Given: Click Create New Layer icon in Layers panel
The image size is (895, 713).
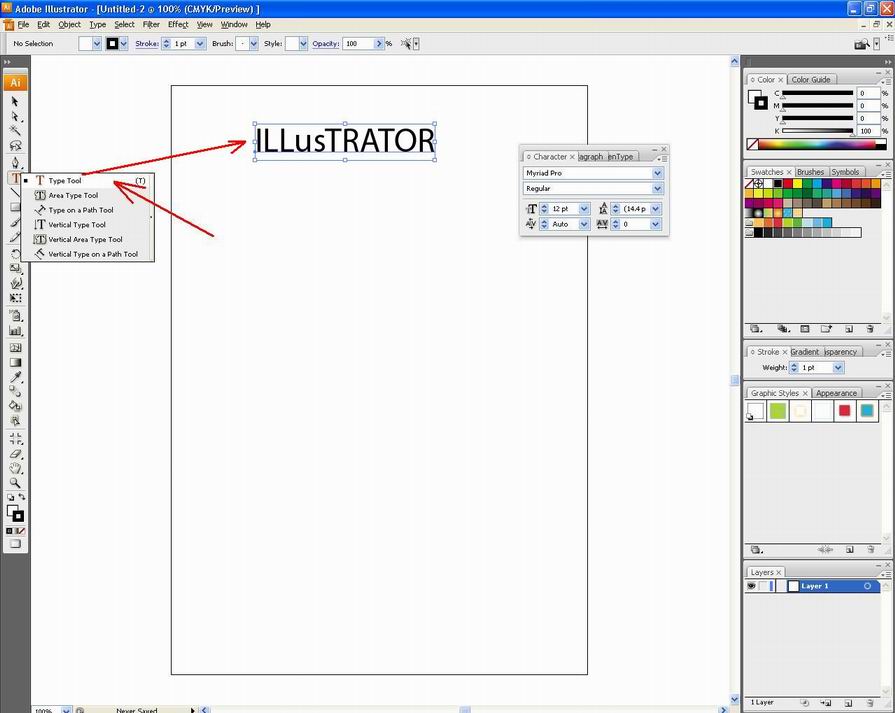Looking at the screenshot, I should [x=848, y=703].
